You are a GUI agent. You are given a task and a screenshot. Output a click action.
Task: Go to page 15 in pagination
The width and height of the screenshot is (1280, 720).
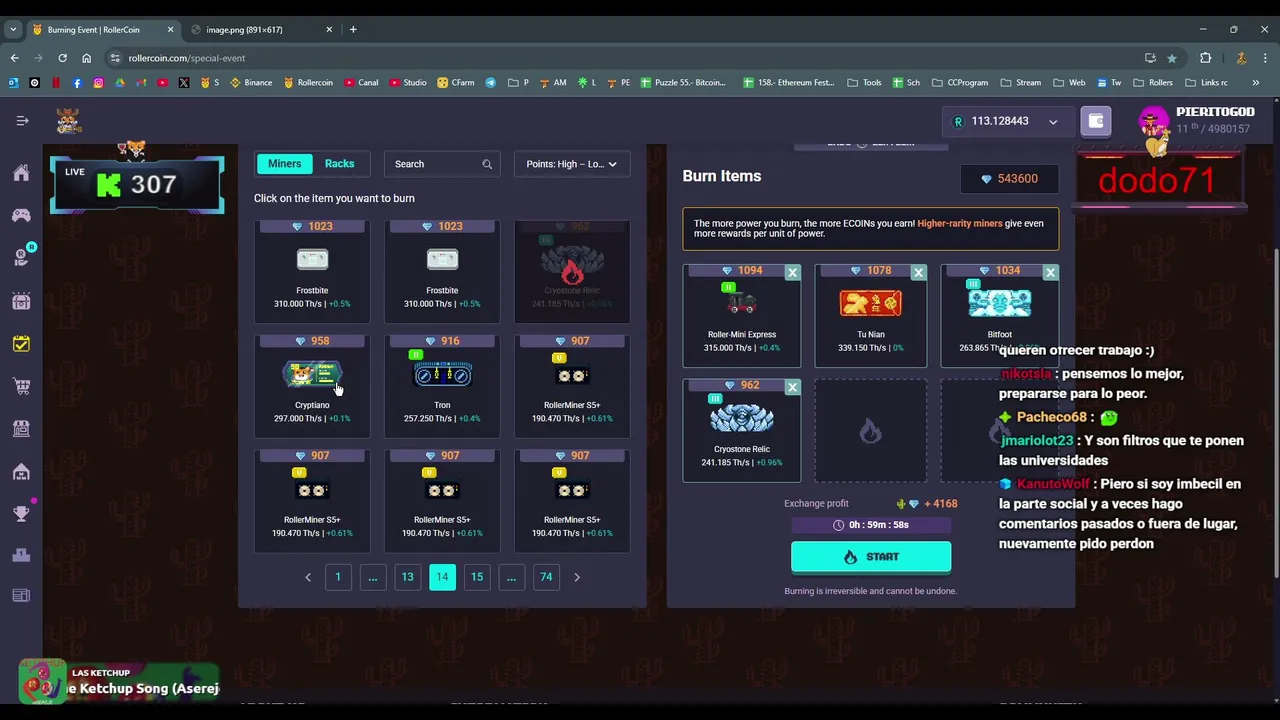477,577
